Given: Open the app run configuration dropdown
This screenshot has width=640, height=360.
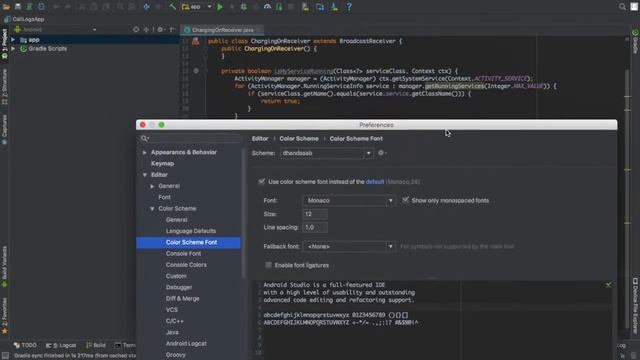Looking at the screenshot, I should pyautogui.click(x=197, y=7).
